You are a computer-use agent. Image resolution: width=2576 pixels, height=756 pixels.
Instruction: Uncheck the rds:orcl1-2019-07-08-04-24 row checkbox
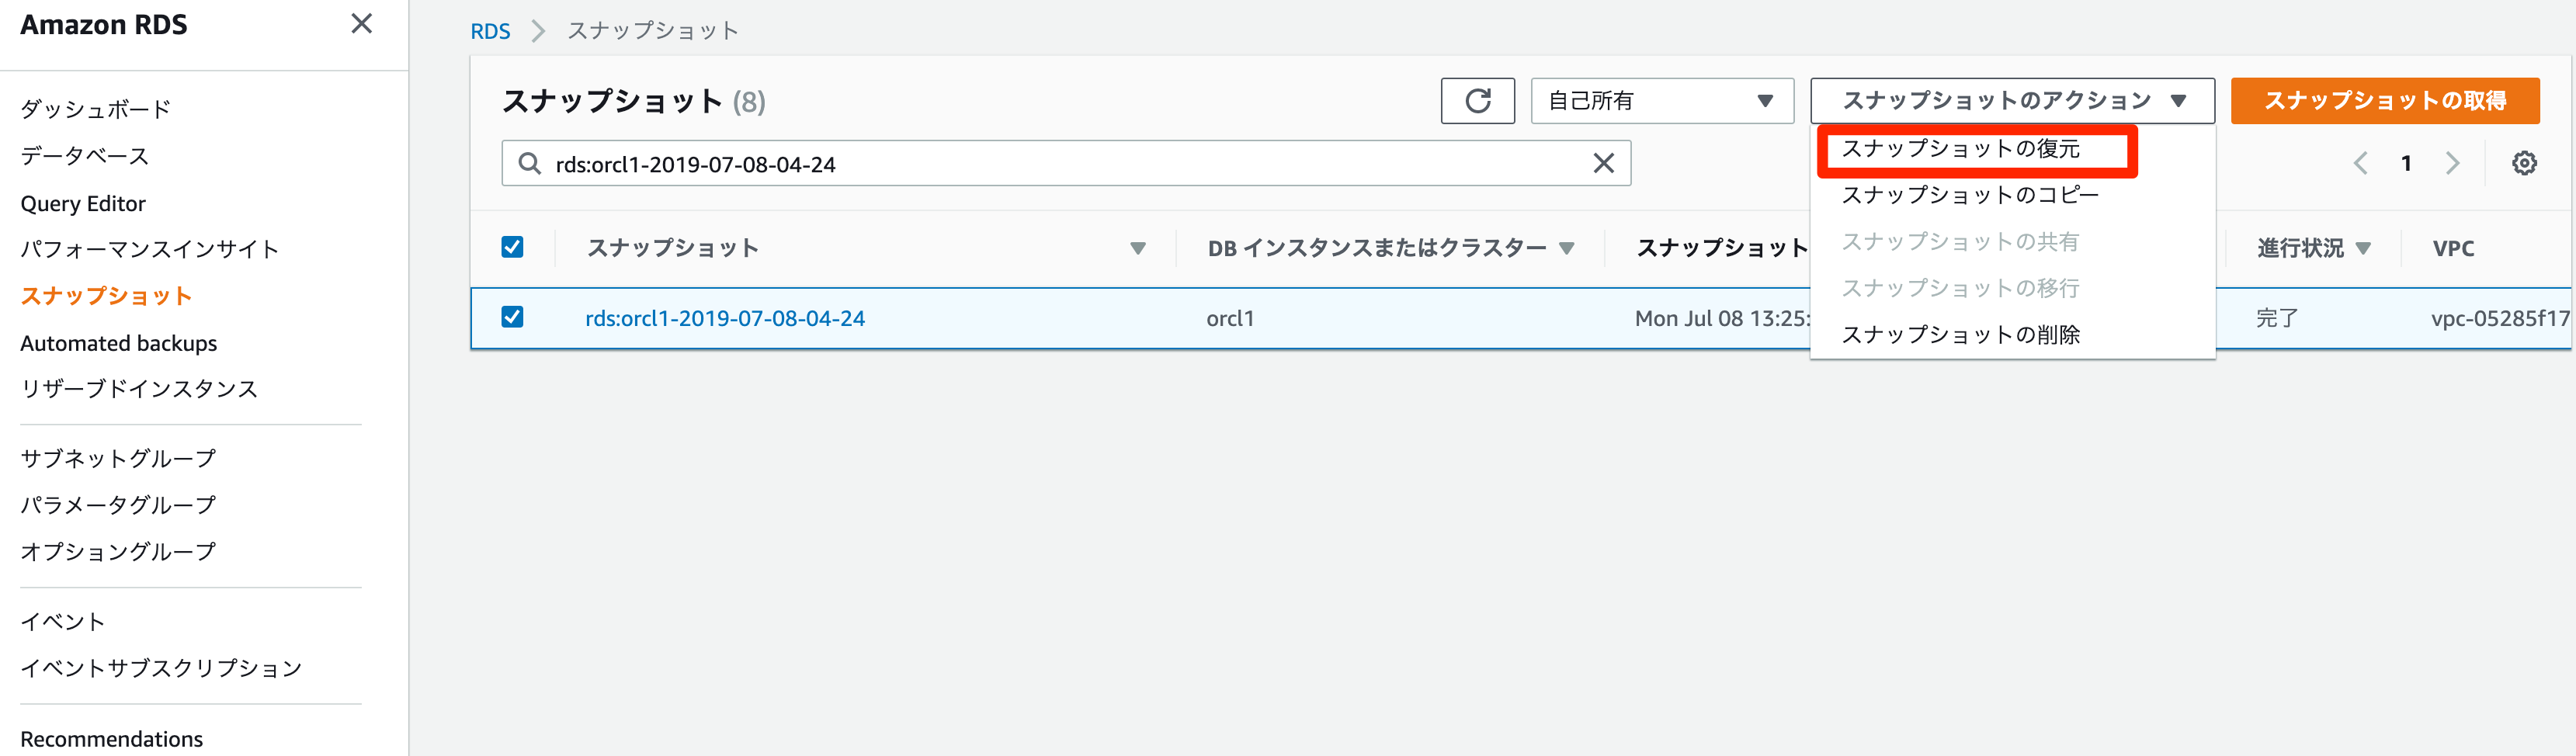(x=512, y=317)
